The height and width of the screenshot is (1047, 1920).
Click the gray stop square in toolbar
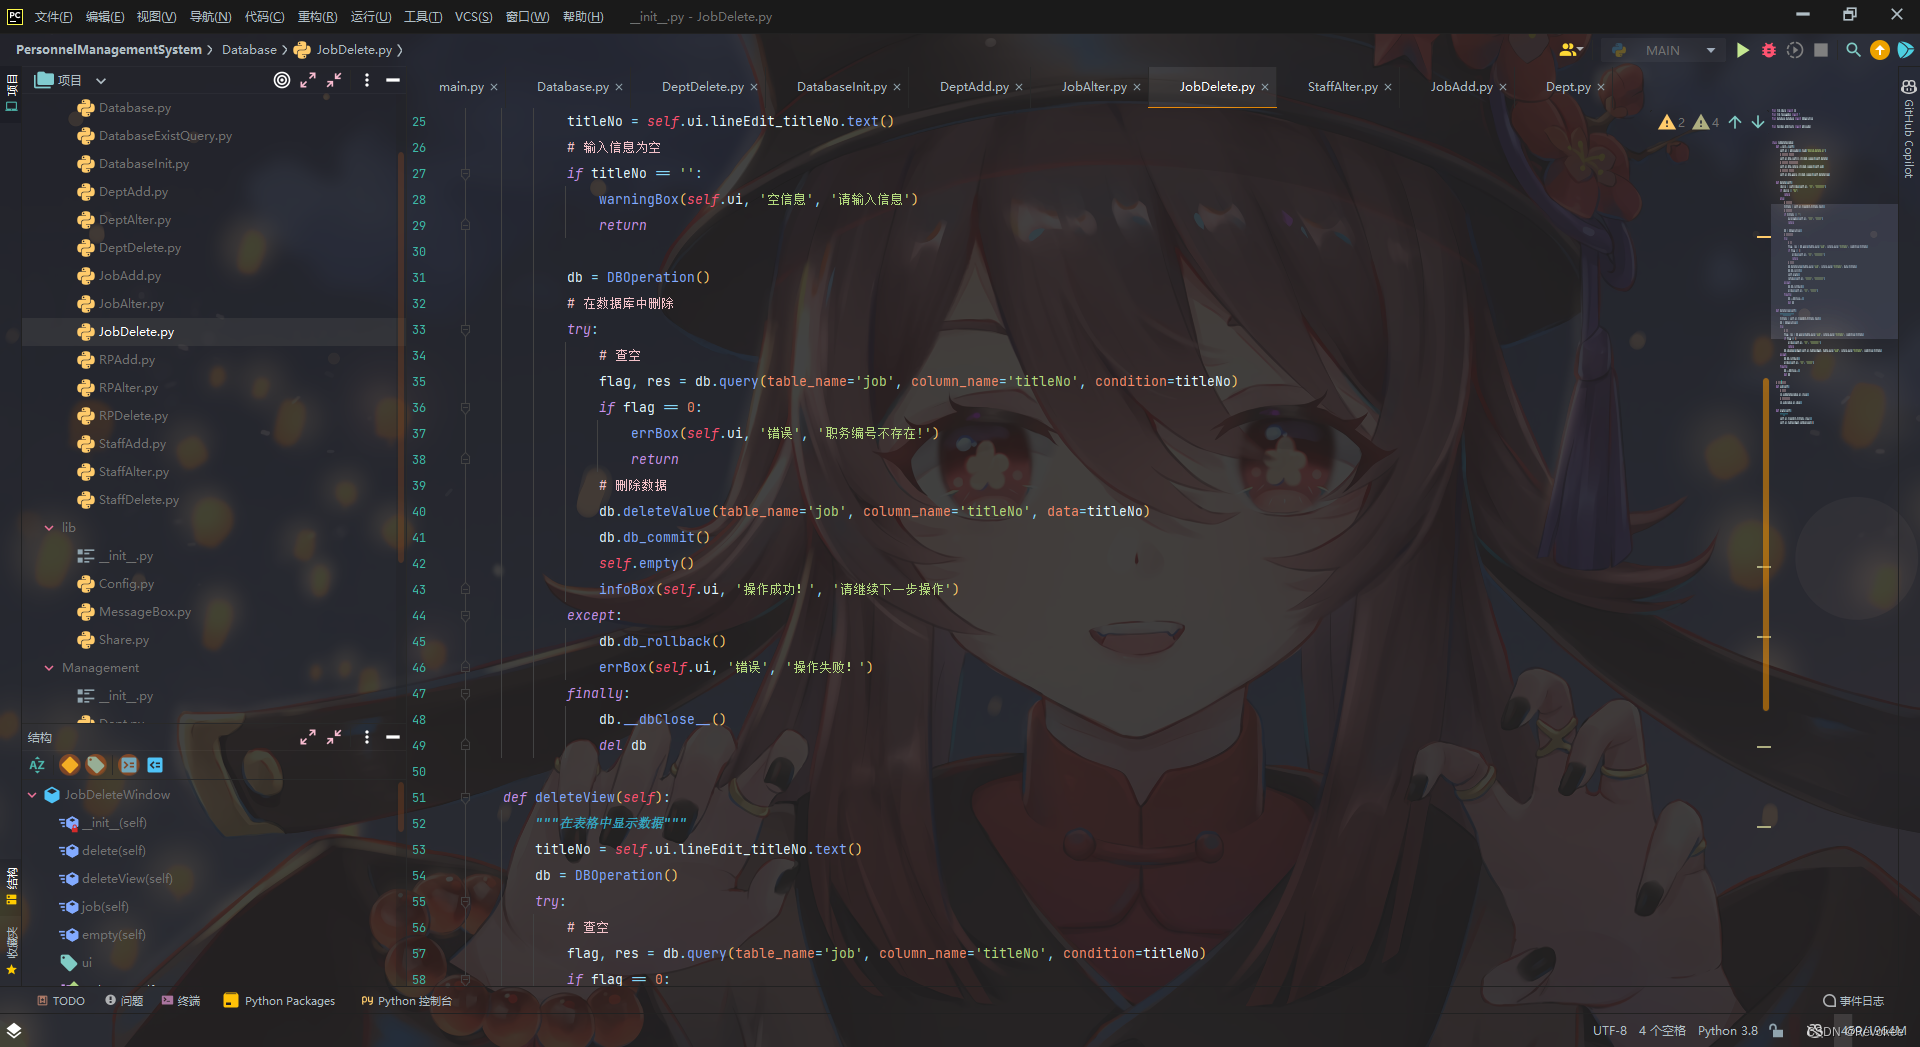[1821, 50]
